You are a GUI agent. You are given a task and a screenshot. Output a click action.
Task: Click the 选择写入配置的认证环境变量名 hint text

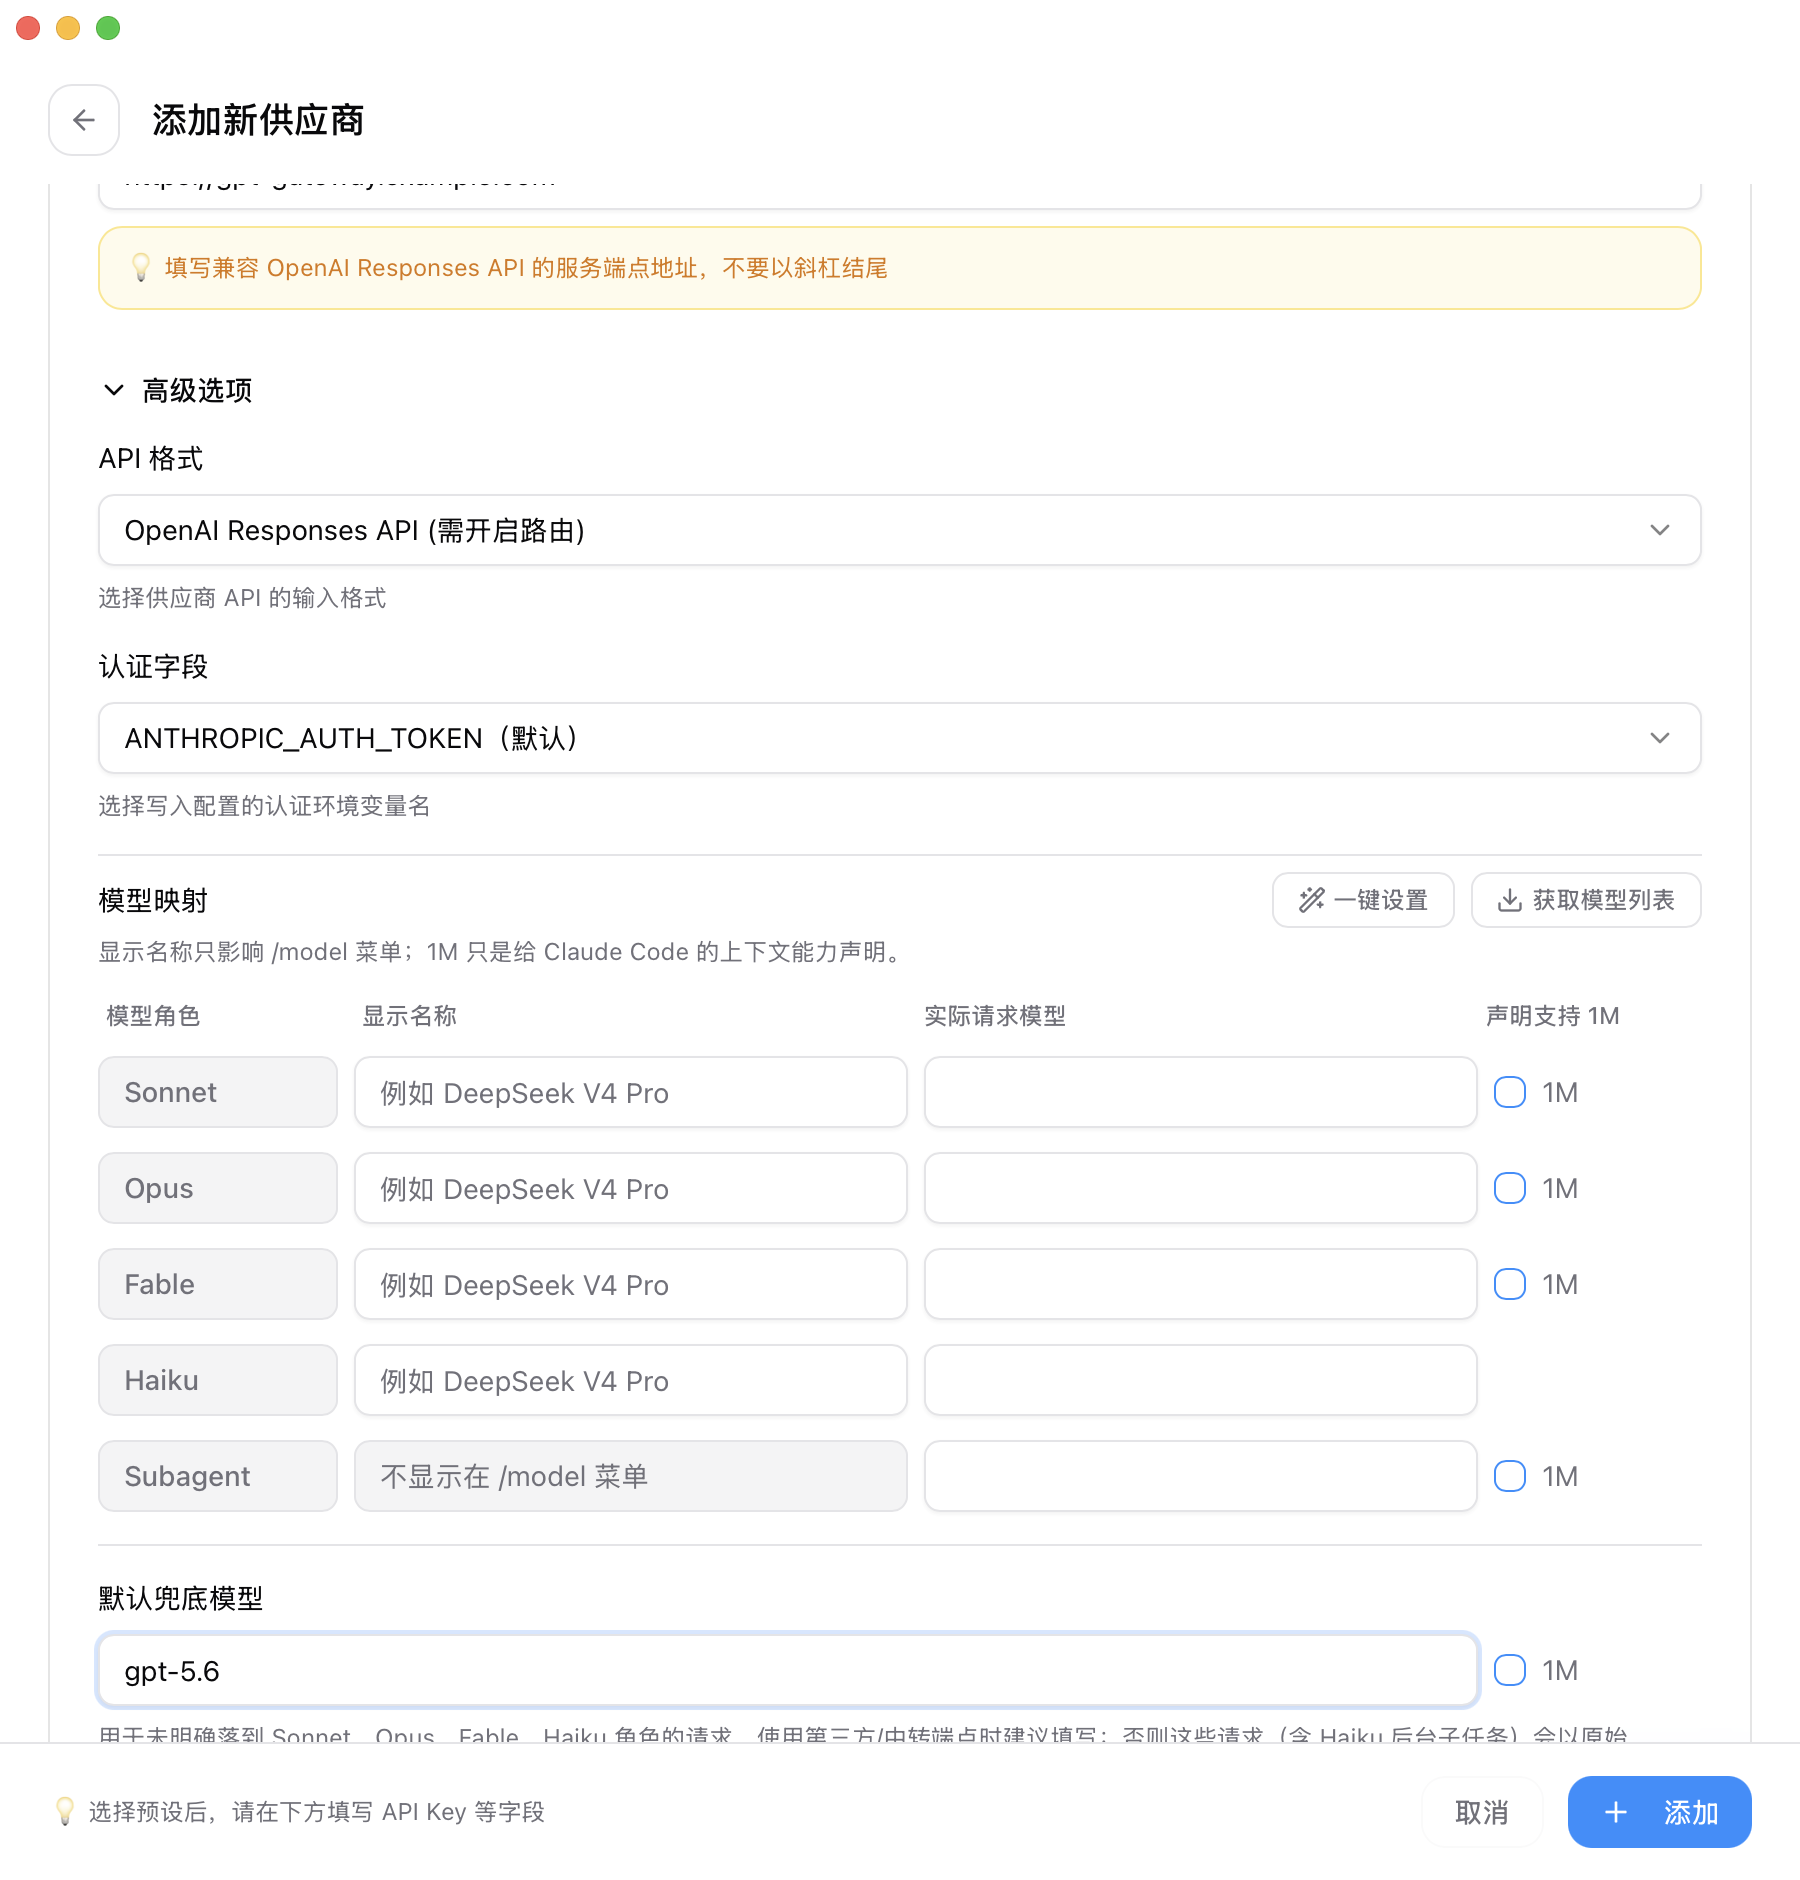tap(264, 806)
